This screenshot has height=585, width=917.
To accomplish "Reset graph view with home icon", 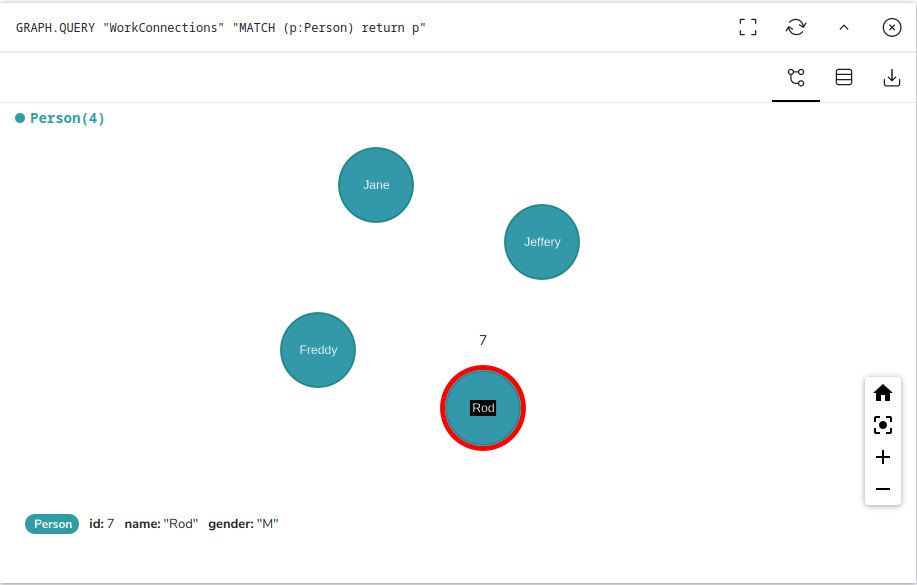I will [x=882, y=393].
